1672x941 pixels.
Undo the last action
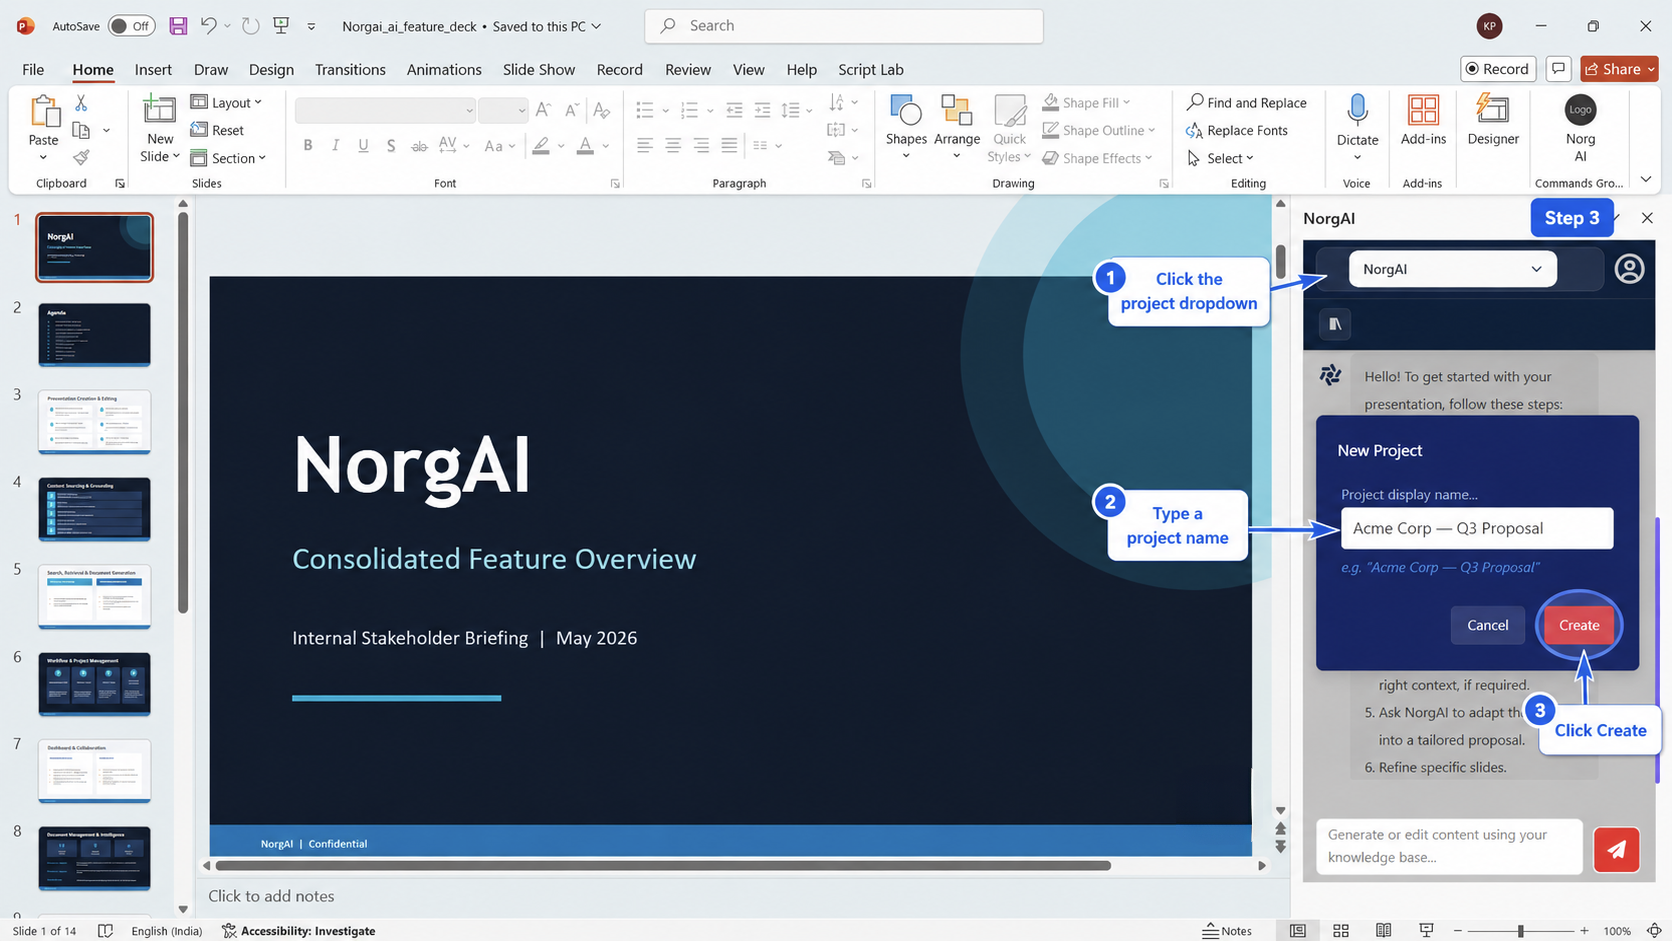(208, 26)
